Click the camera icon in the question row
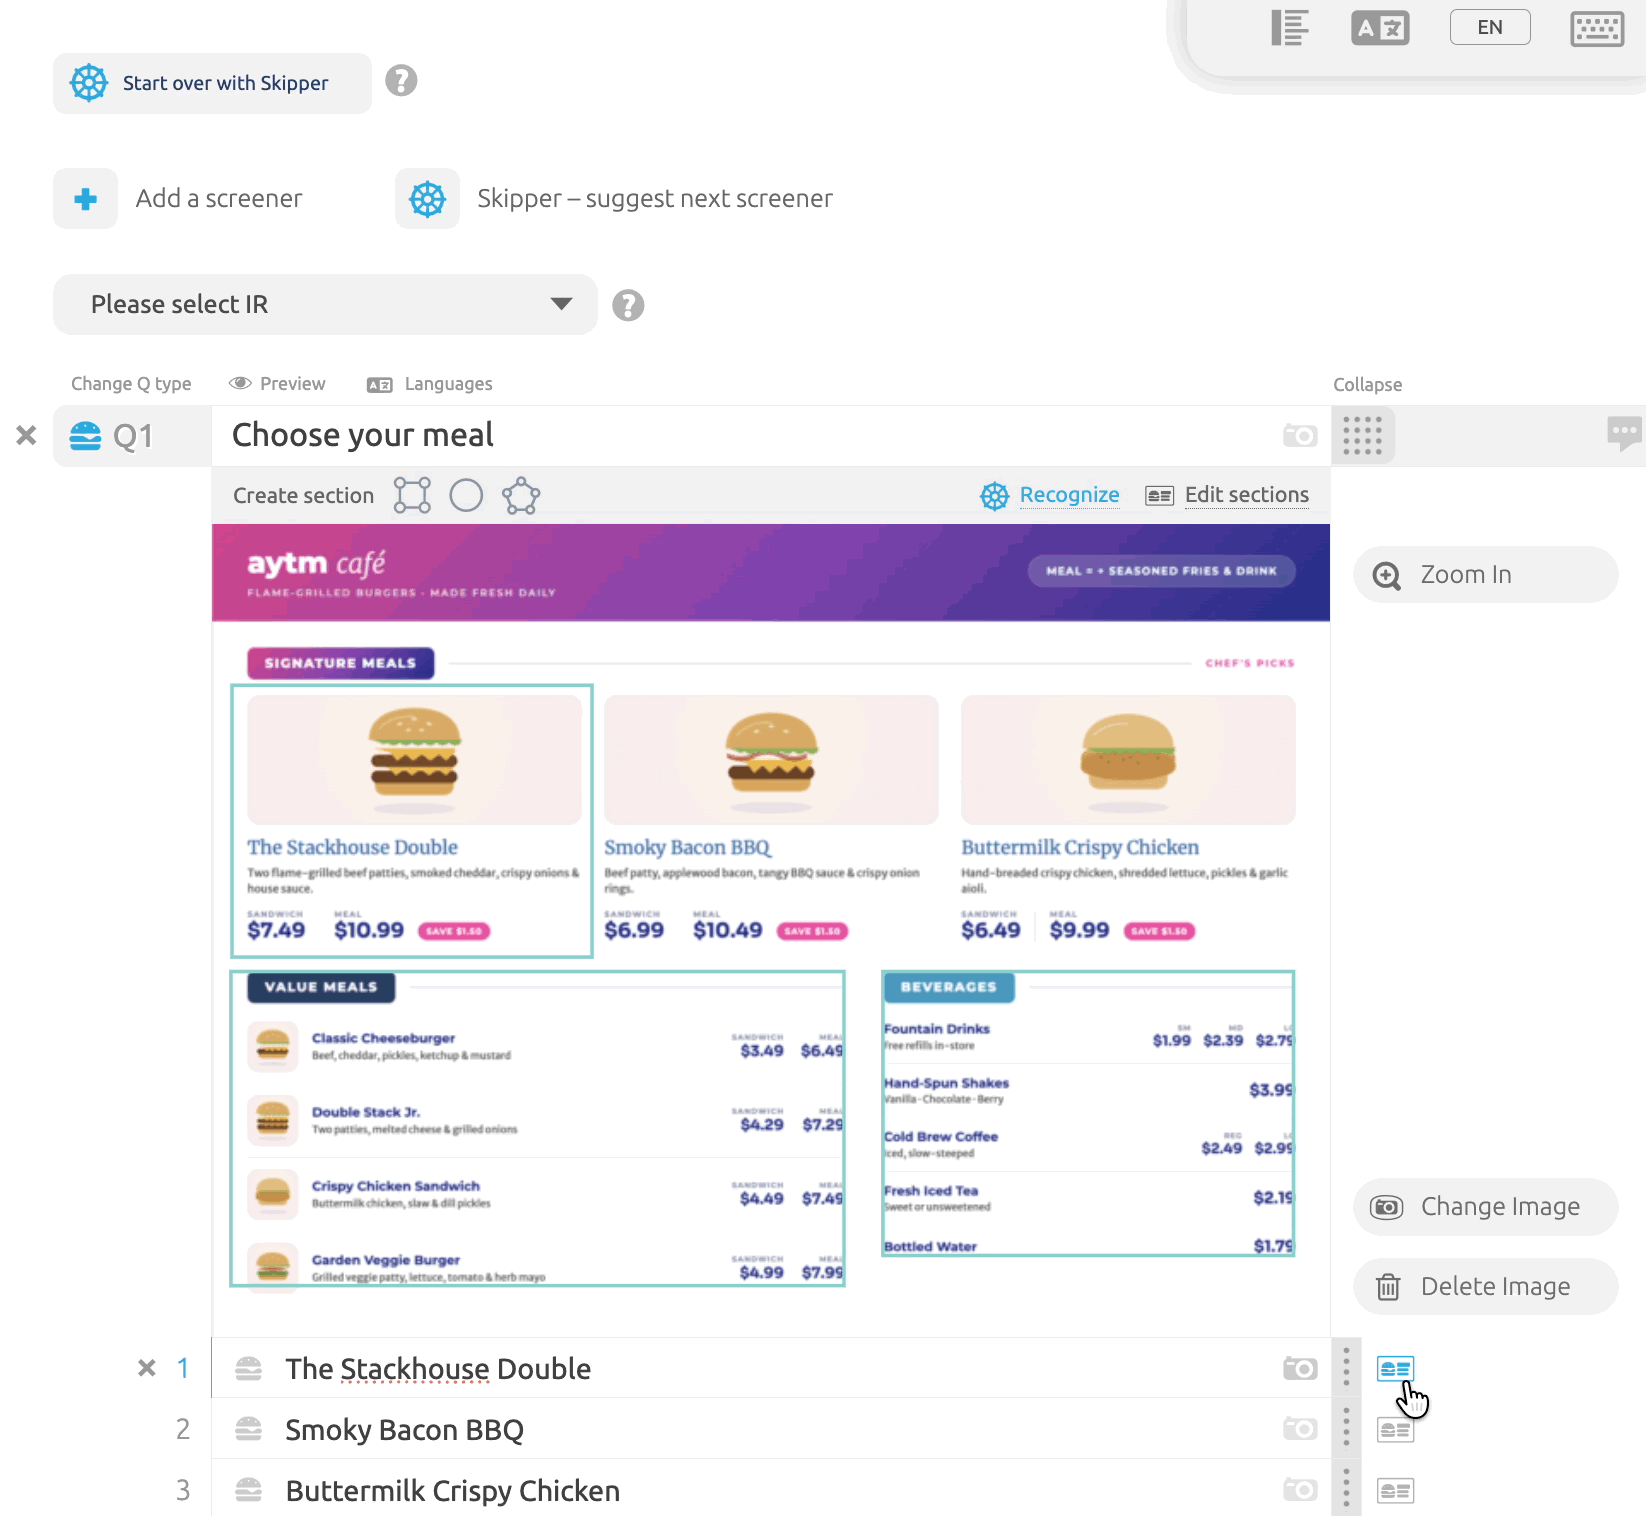Viewport: 1646px width, 1516px height. pos(1300,435)
